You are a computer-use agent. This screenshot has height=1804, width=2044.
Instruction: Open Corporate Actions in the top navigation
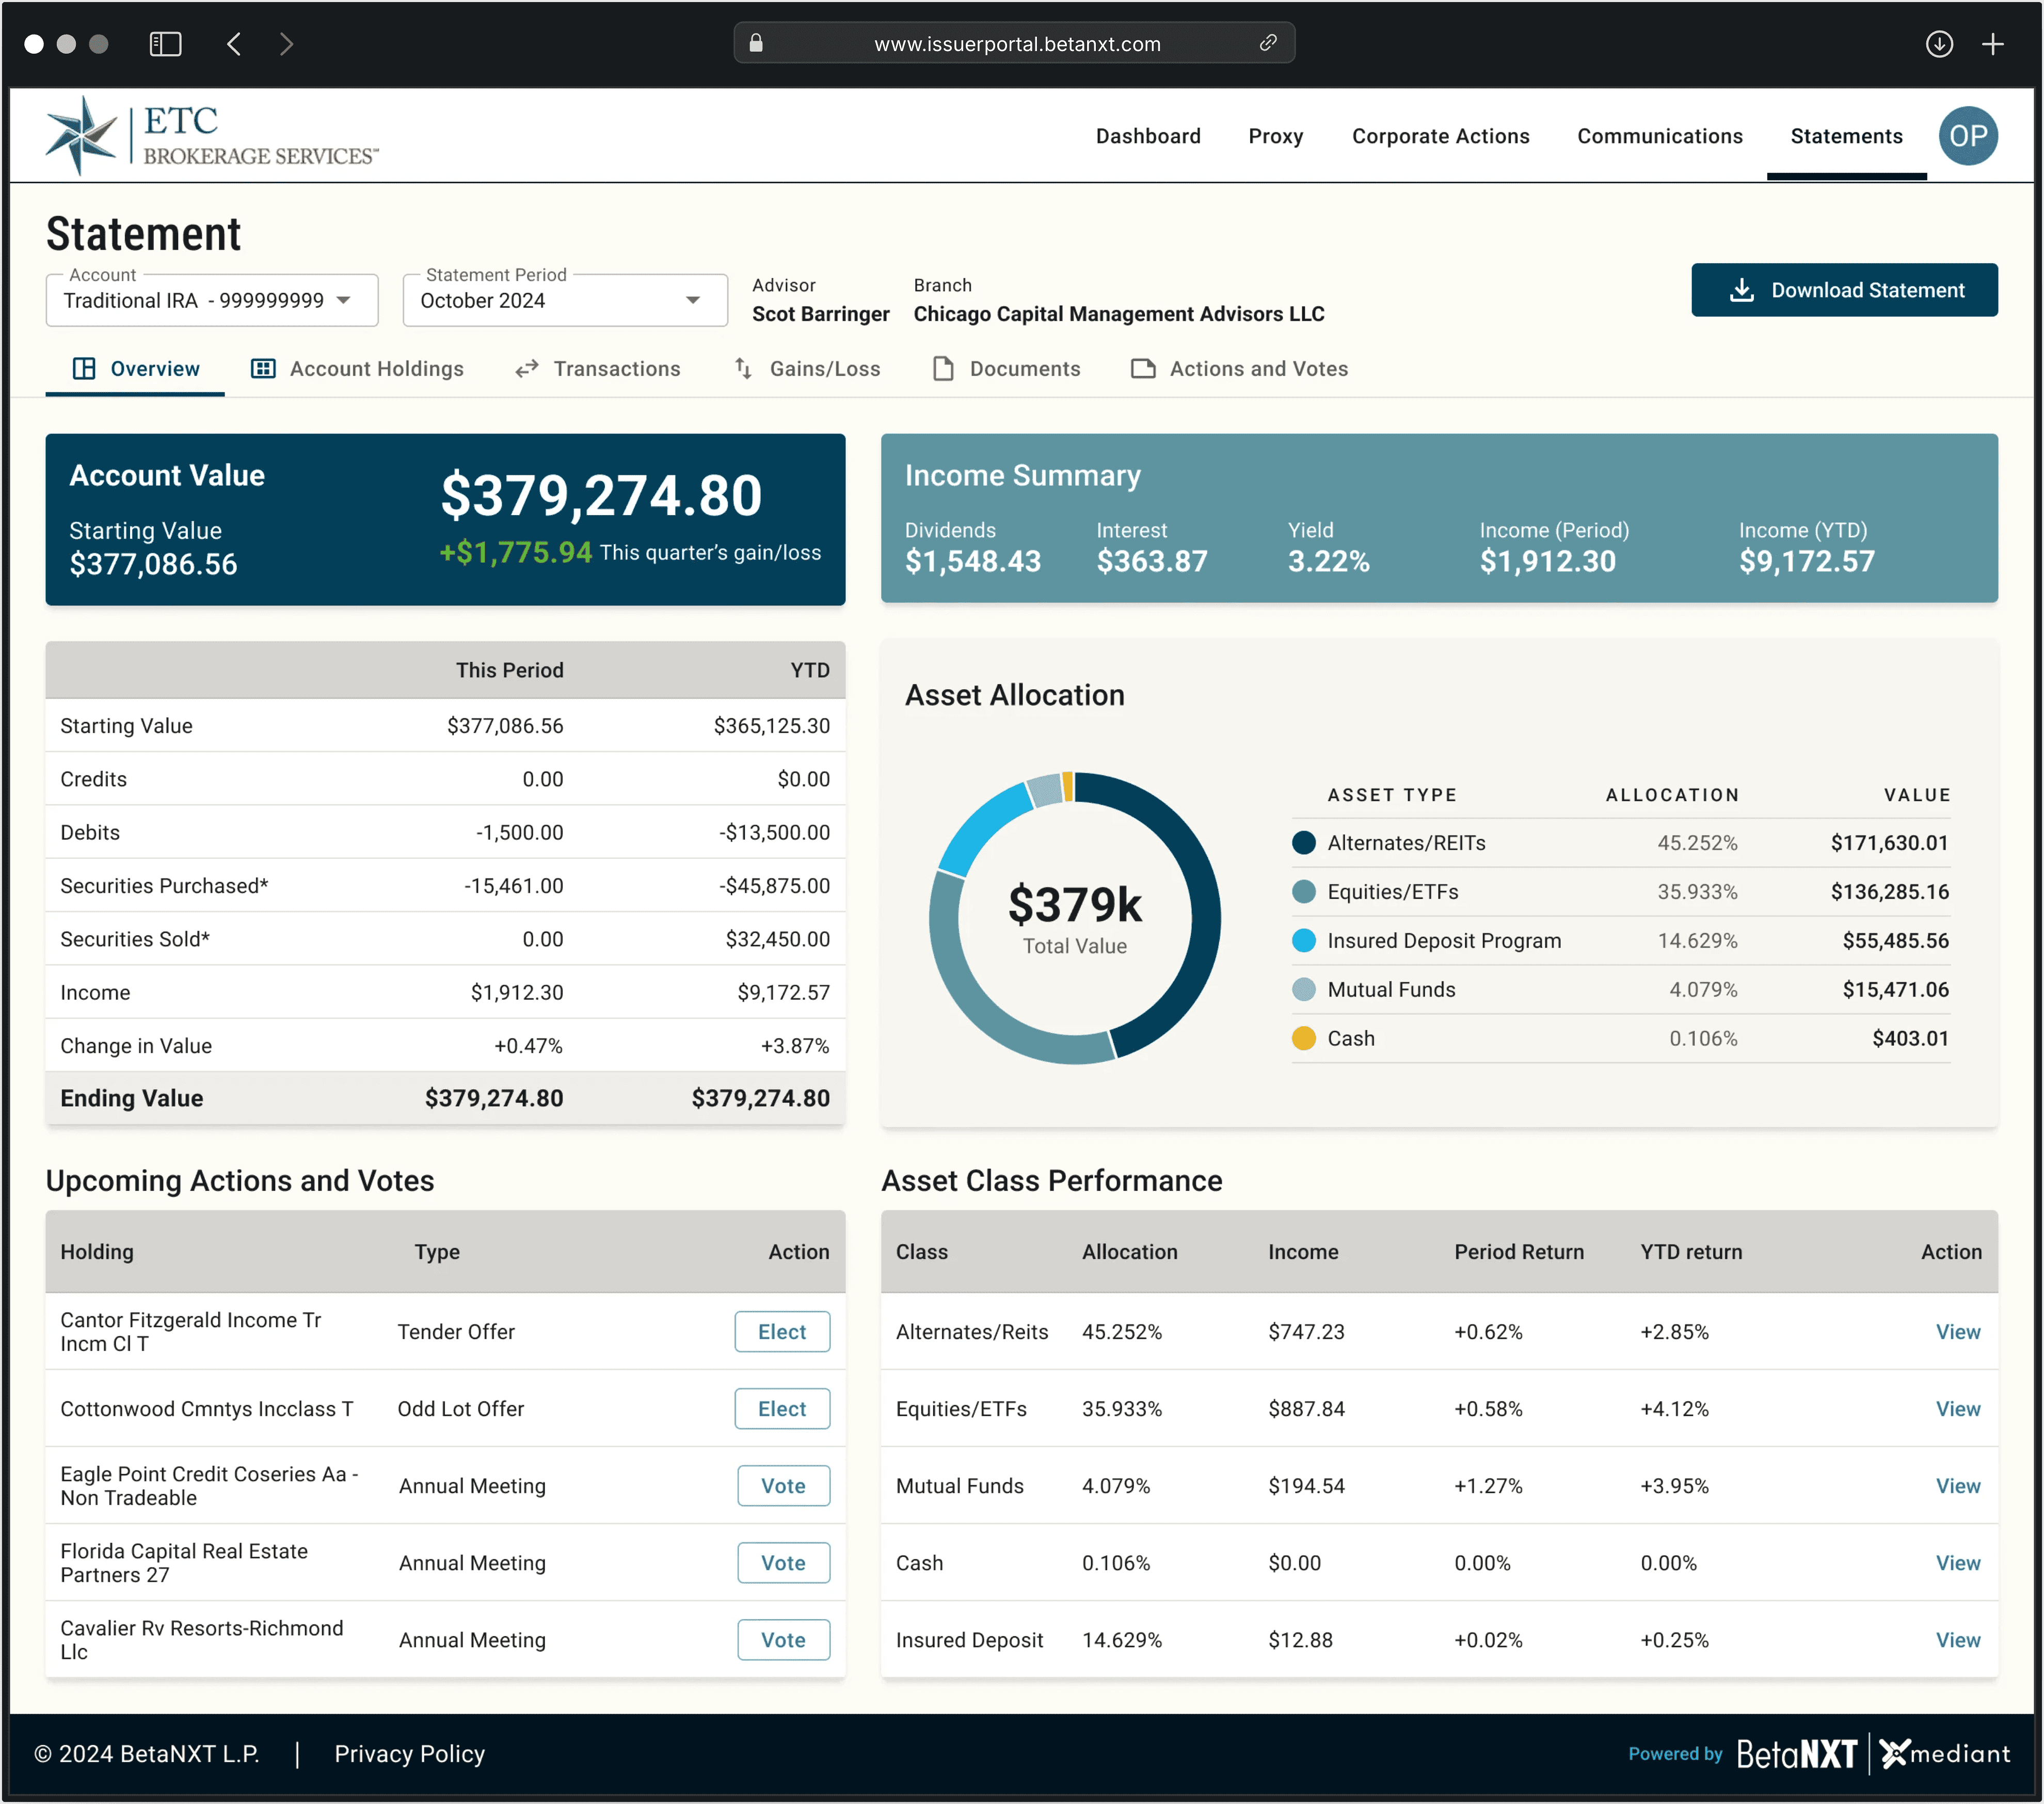click(1440, 136)
